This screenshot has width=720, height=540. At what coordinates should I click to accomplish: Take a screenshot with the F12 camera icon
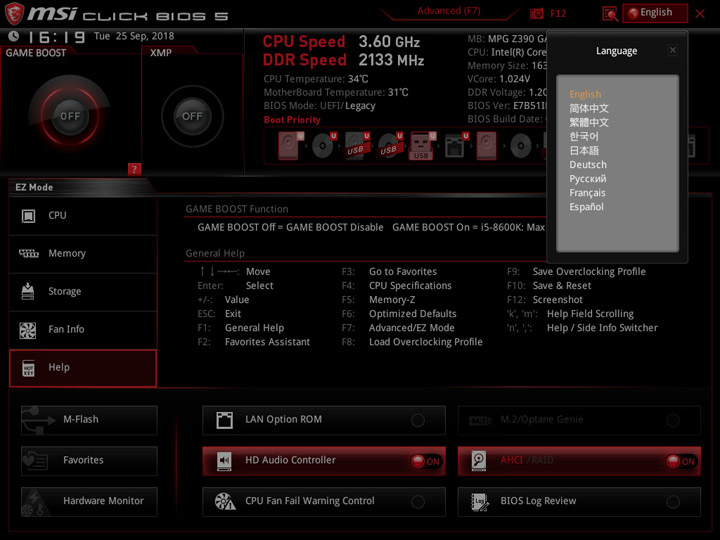536,13
